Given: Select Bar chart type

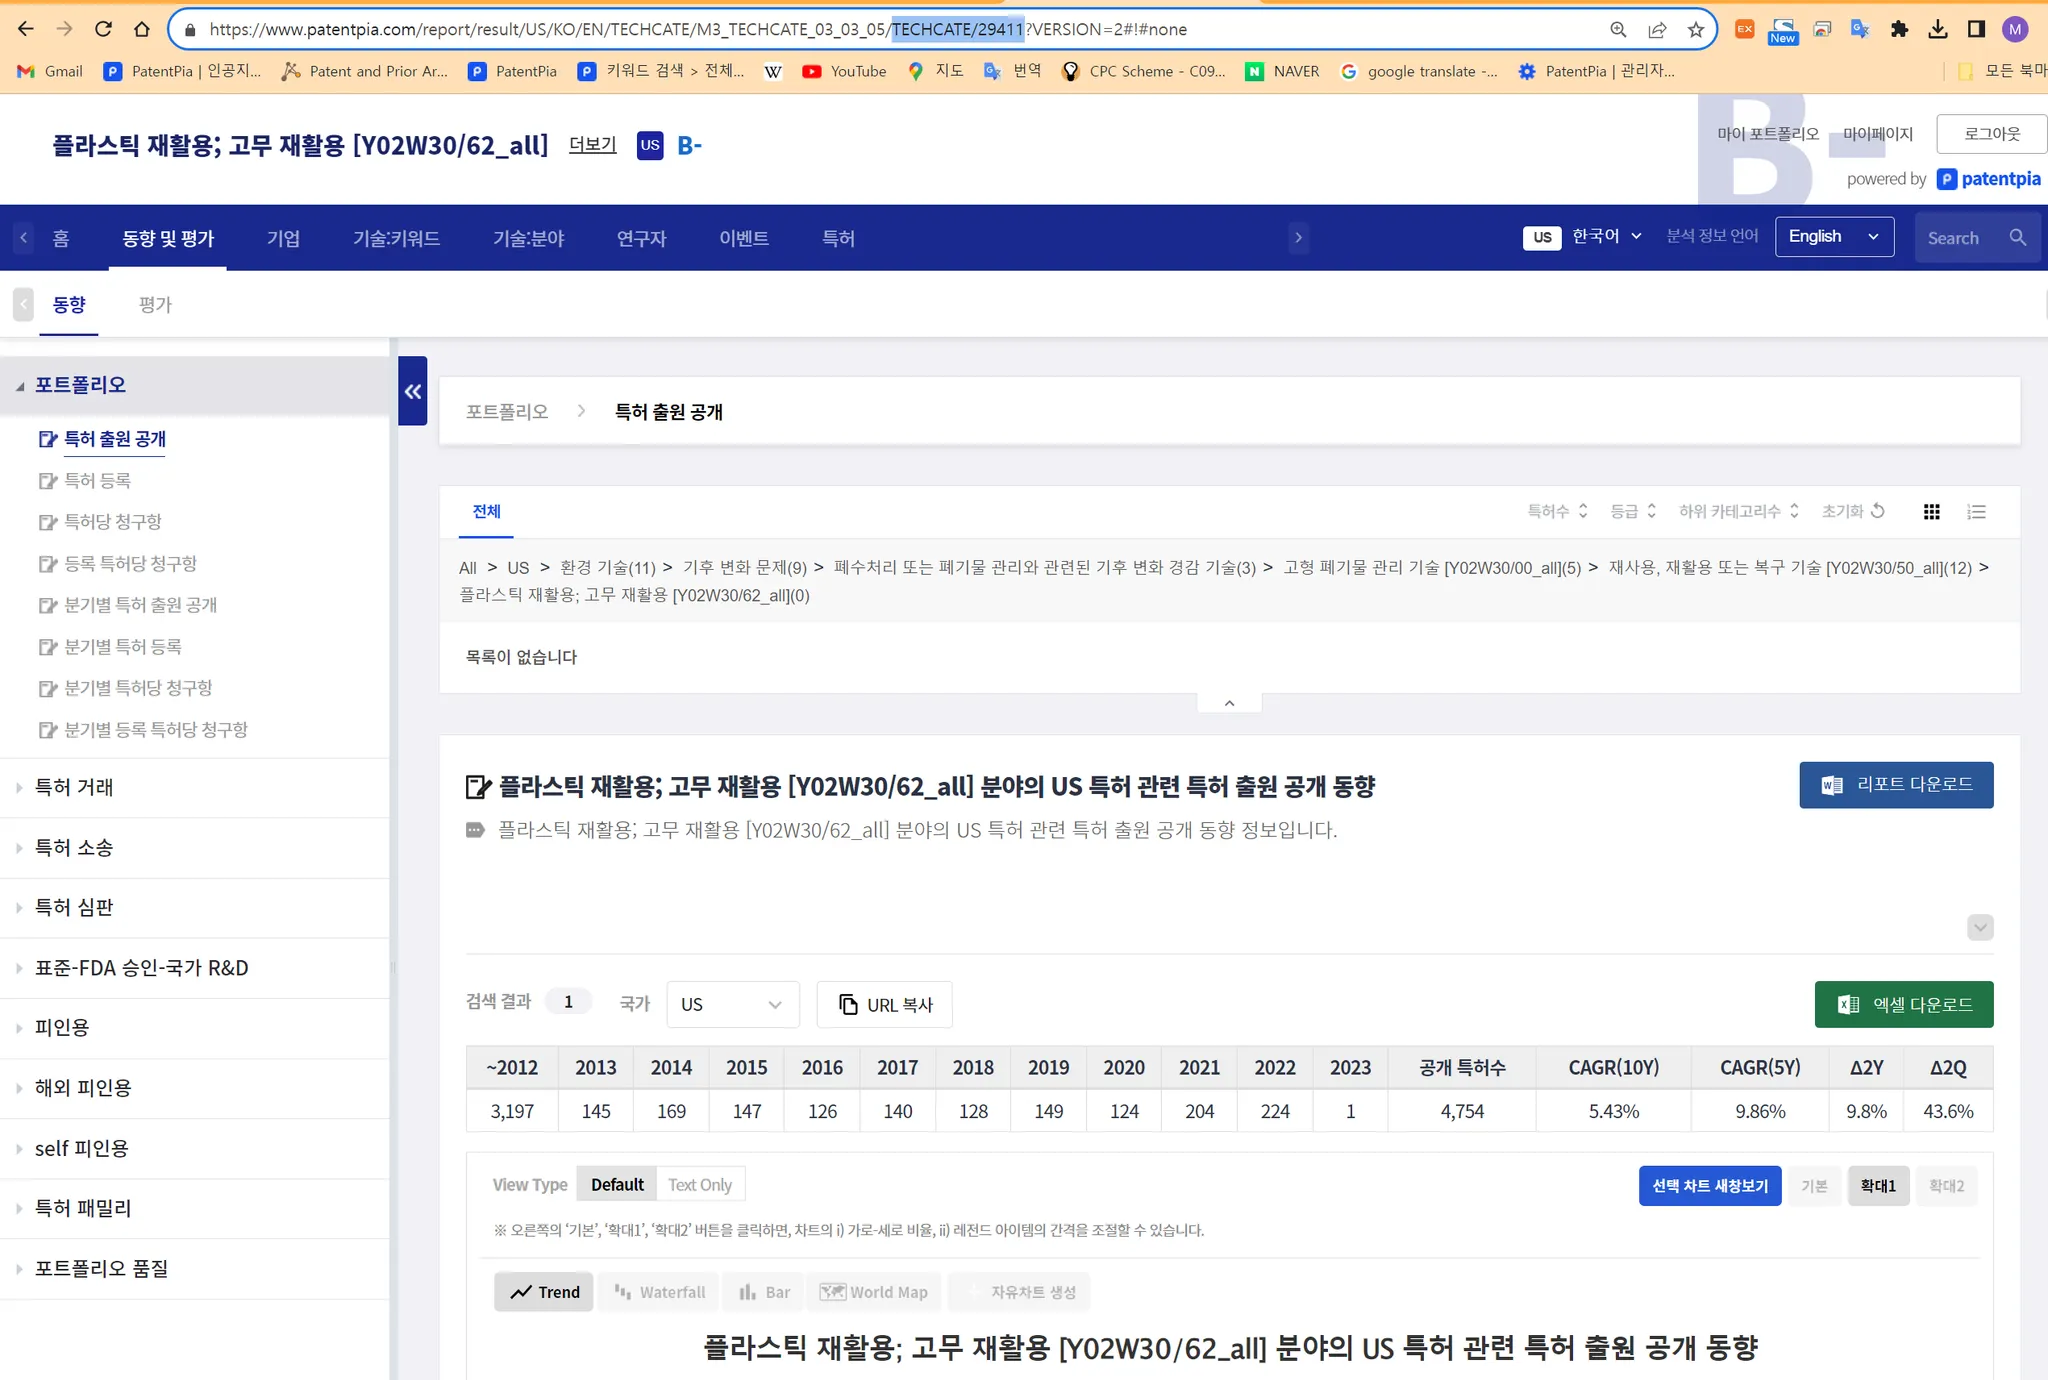Looking at the screenshot, I should coord(765,1292).
